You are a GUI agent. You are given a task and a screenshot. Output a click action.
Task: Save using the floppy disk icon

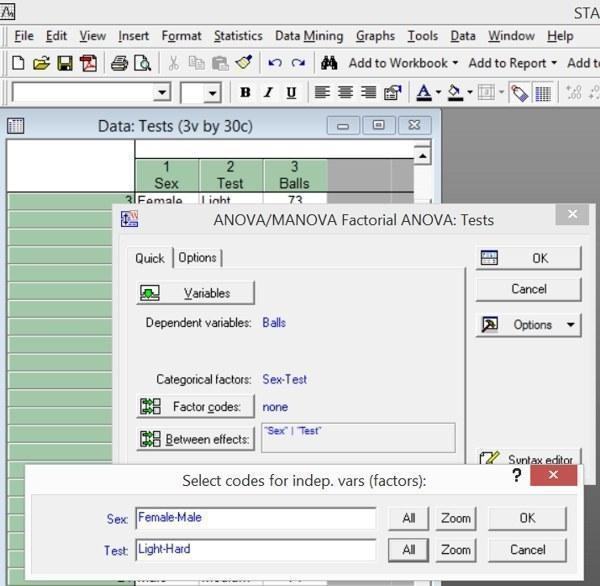65,63
